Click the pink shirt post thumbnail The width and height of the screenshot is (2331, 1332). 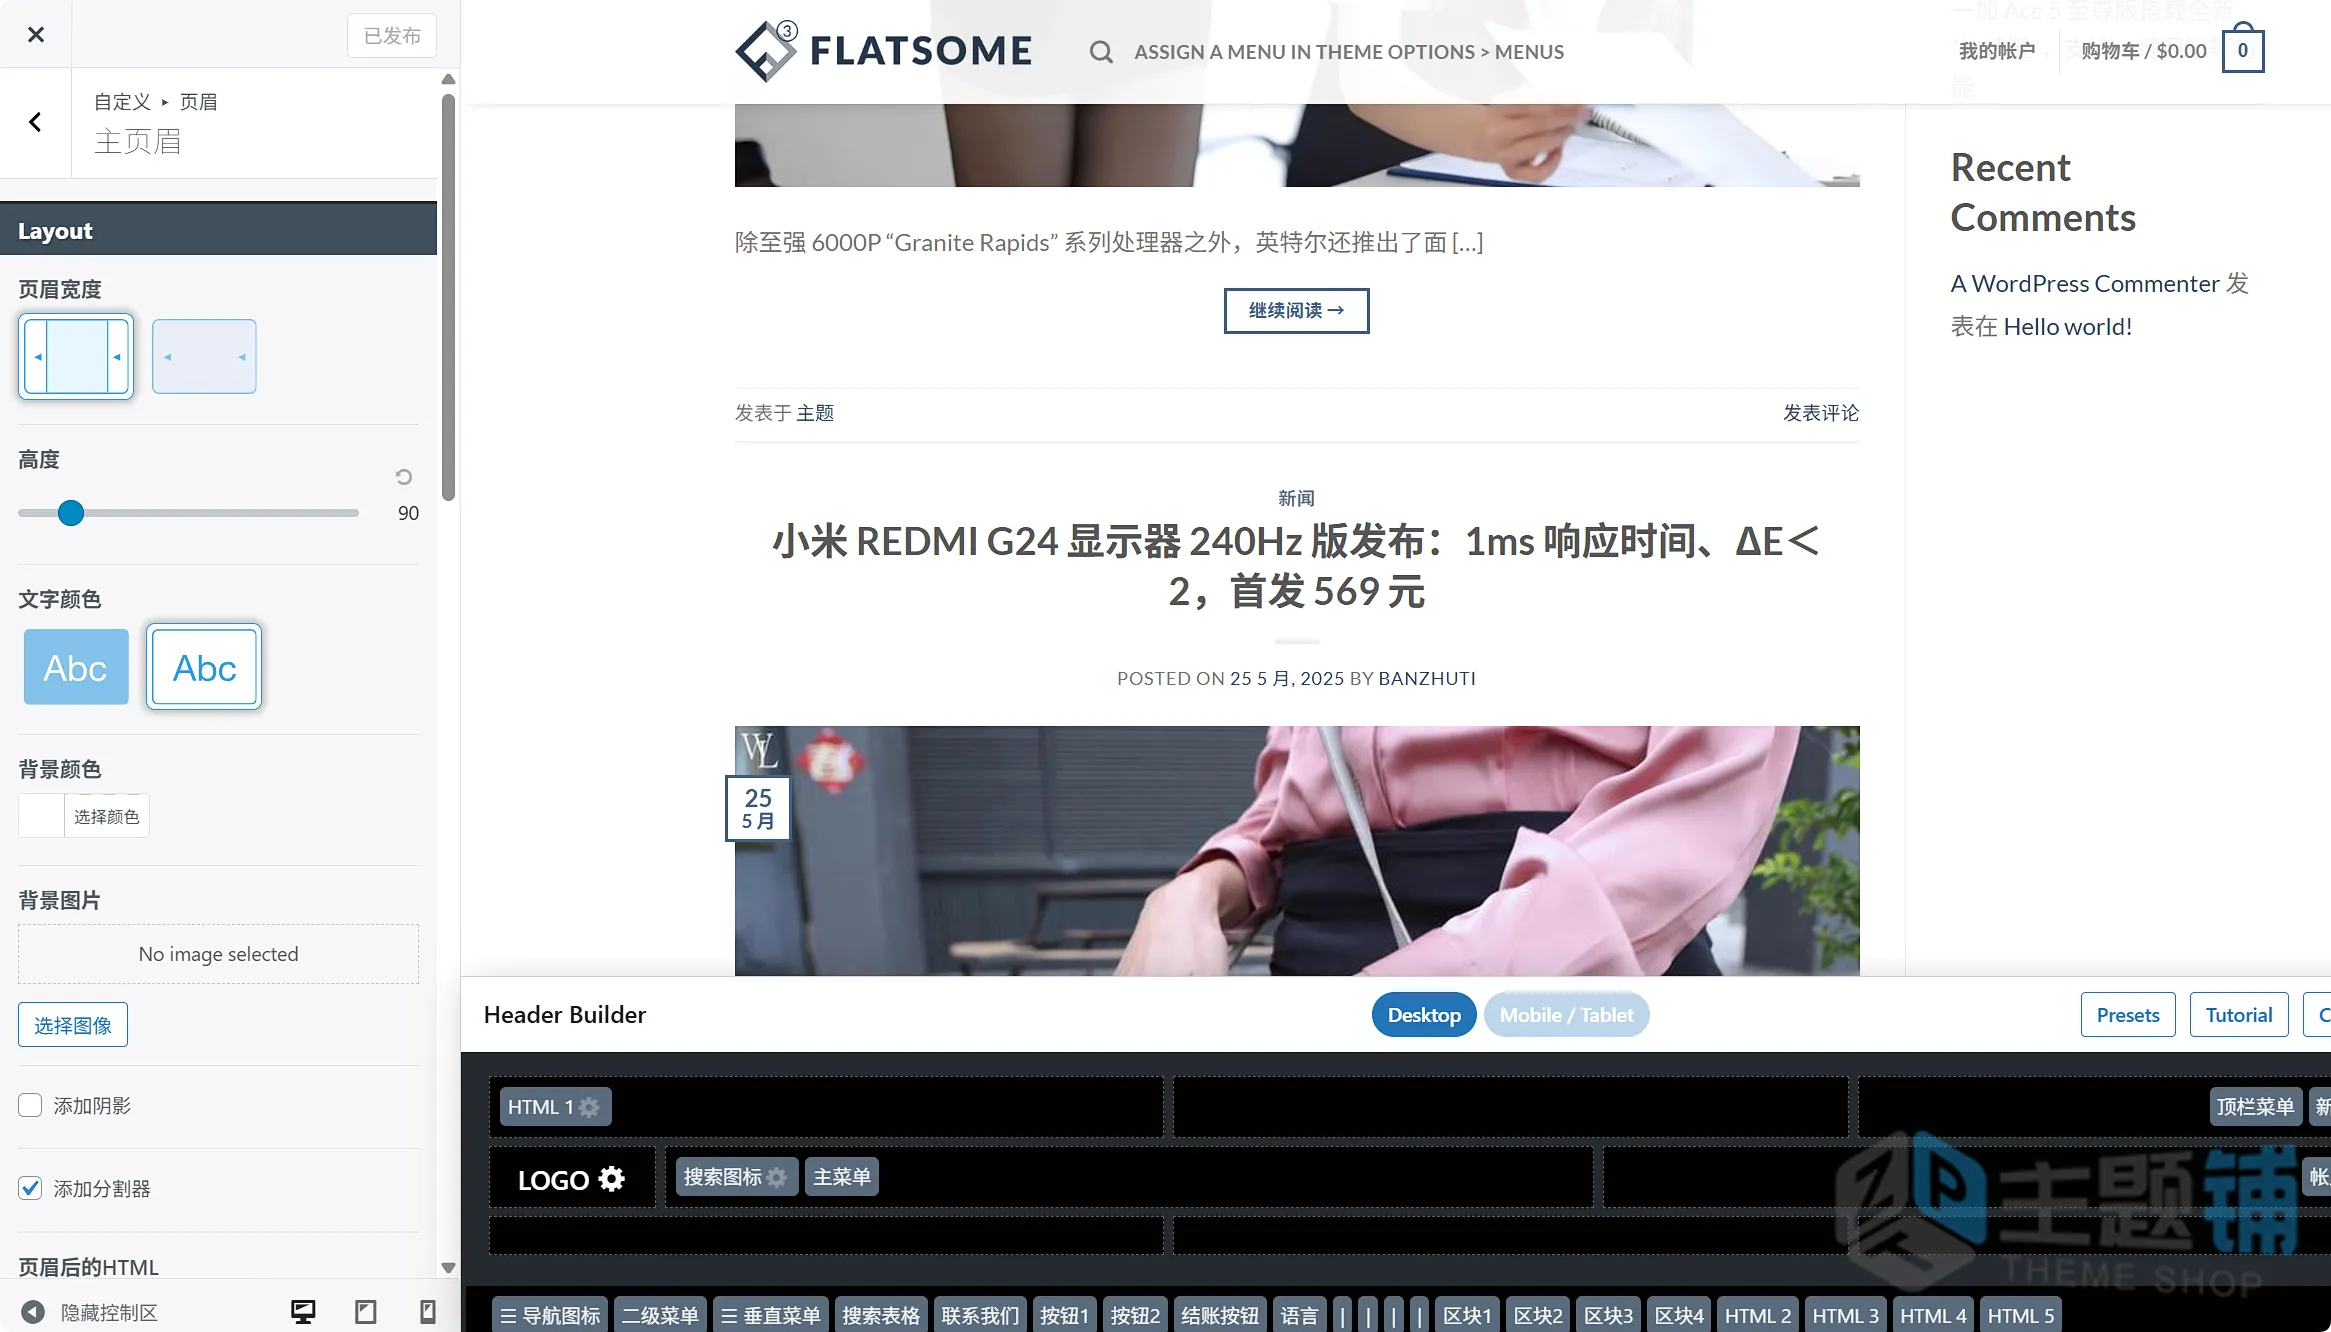point(1297,851)
